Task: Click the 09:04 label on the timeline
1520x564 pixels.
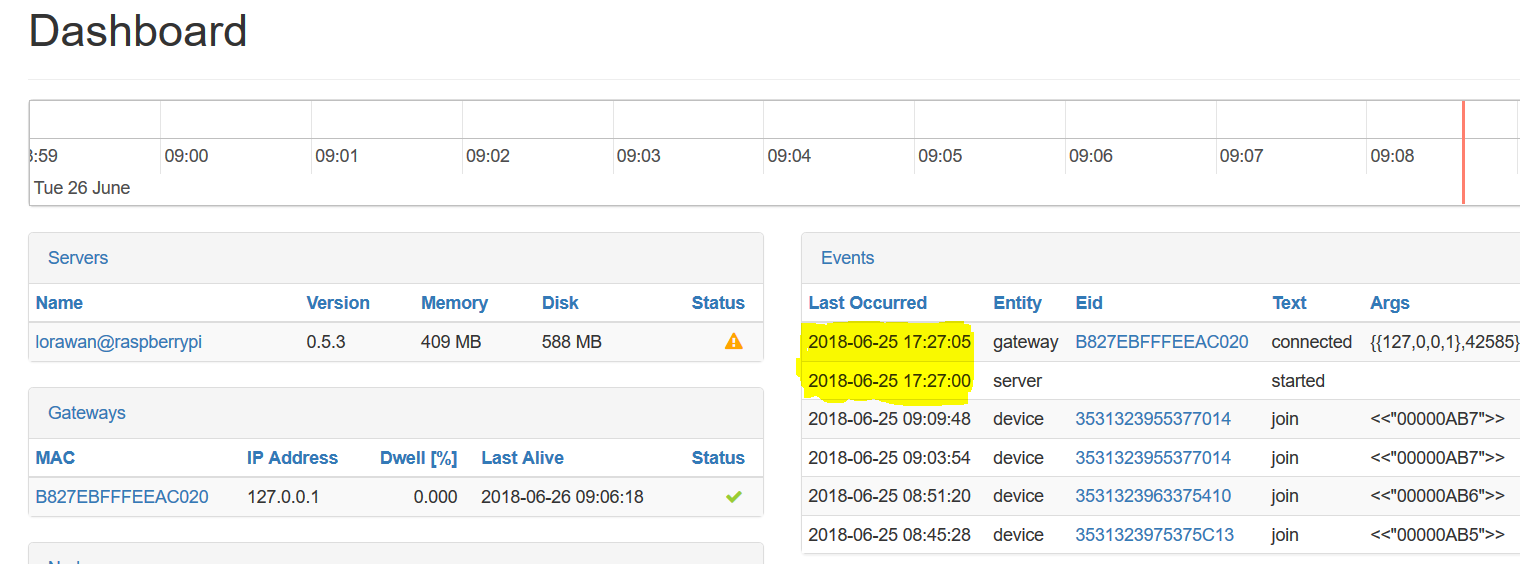Action: [x=789, y=156]
